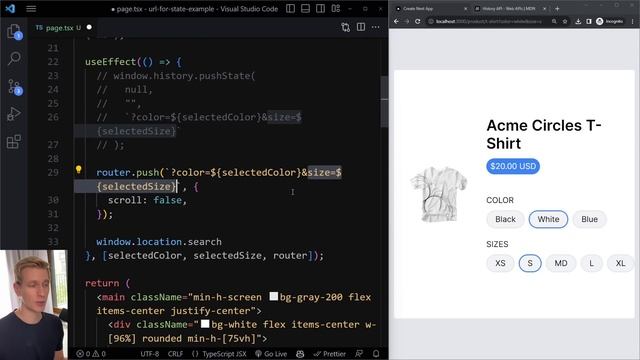Click line number 28 in the gutter
Image resolution: width=640 pixels, height=360 pixels.
coord(53,158)
